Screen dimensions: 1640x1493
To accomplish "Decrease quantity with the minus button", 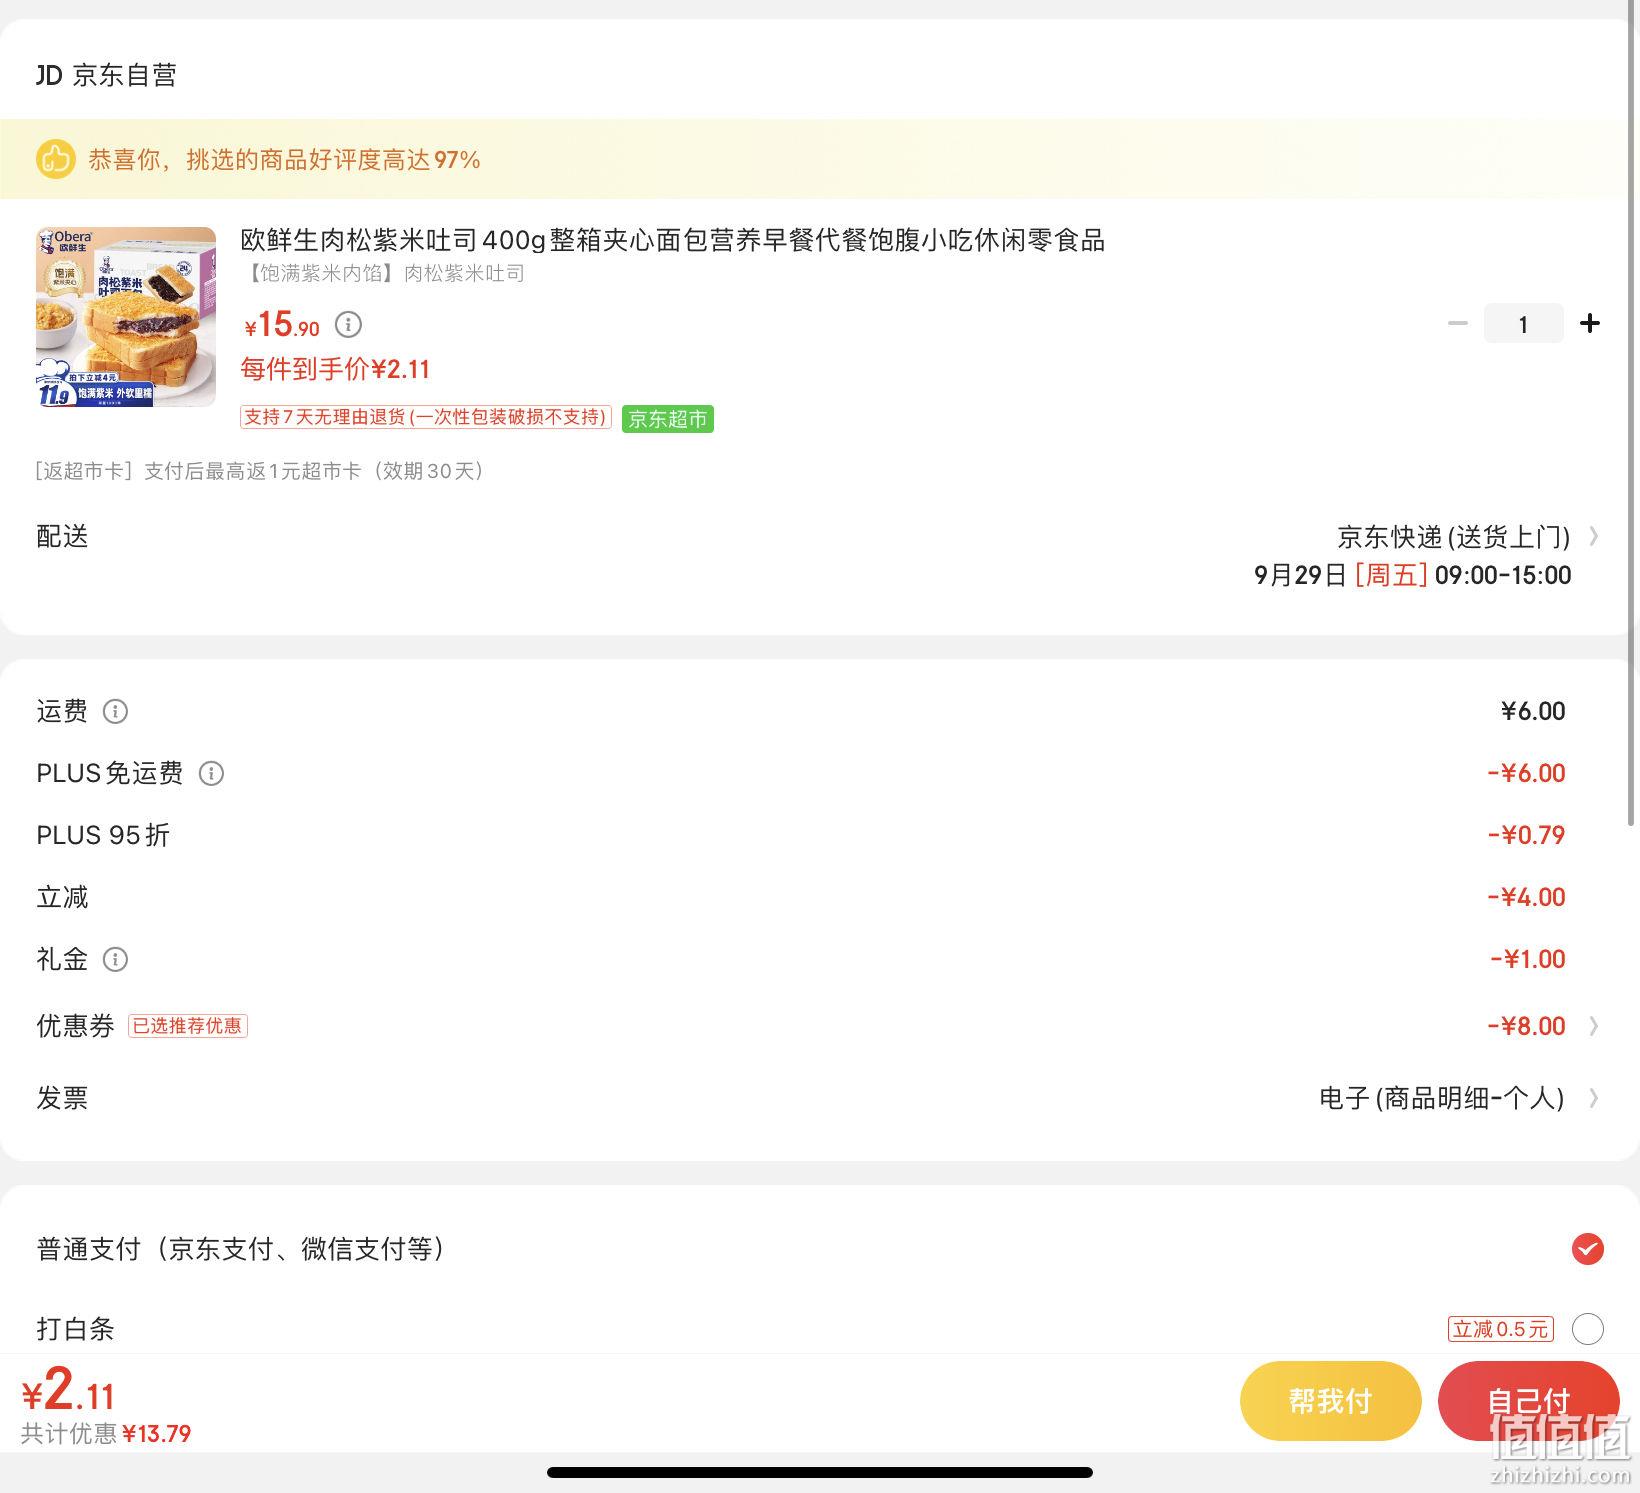I will coord(1458,323).
